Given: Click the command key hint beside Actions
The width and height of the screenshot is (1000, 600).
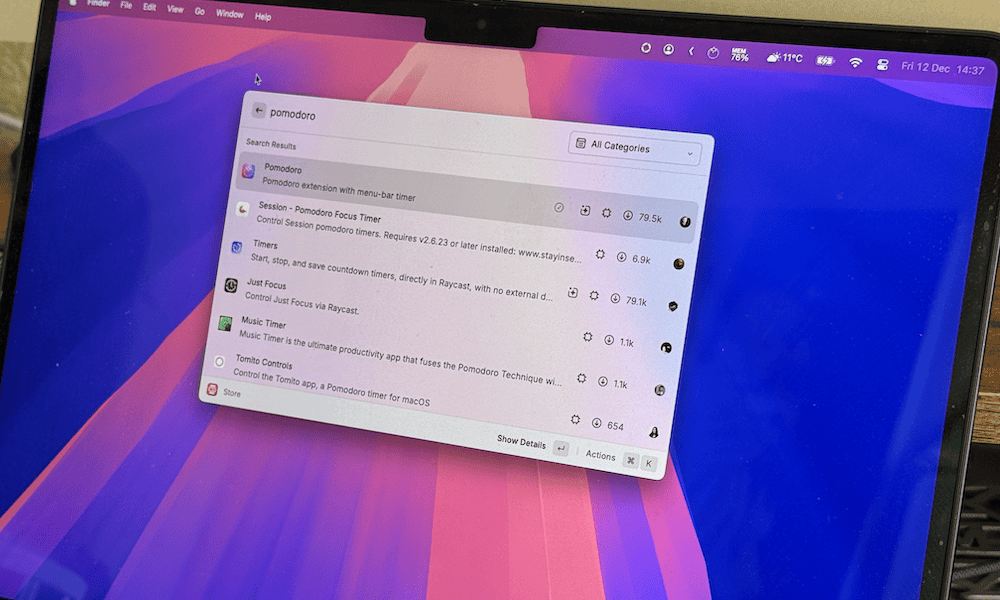Looking at the screenshot, I should [630, 460].
